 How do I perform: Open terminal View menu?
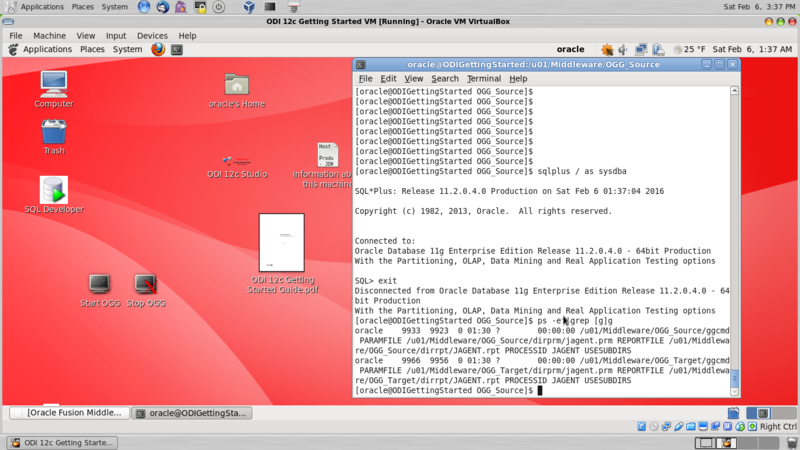414,79
